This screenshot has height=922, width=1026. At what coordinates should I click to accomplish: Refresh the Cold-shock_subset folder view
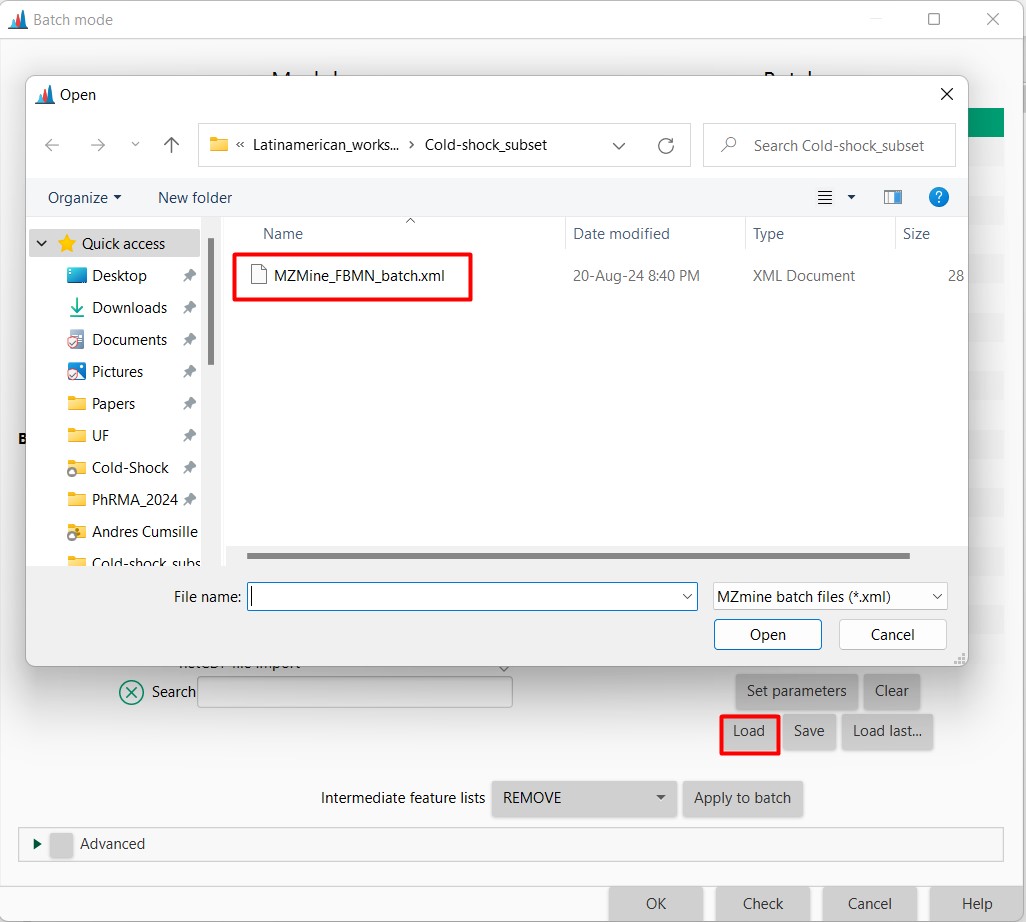pos(666,145)
